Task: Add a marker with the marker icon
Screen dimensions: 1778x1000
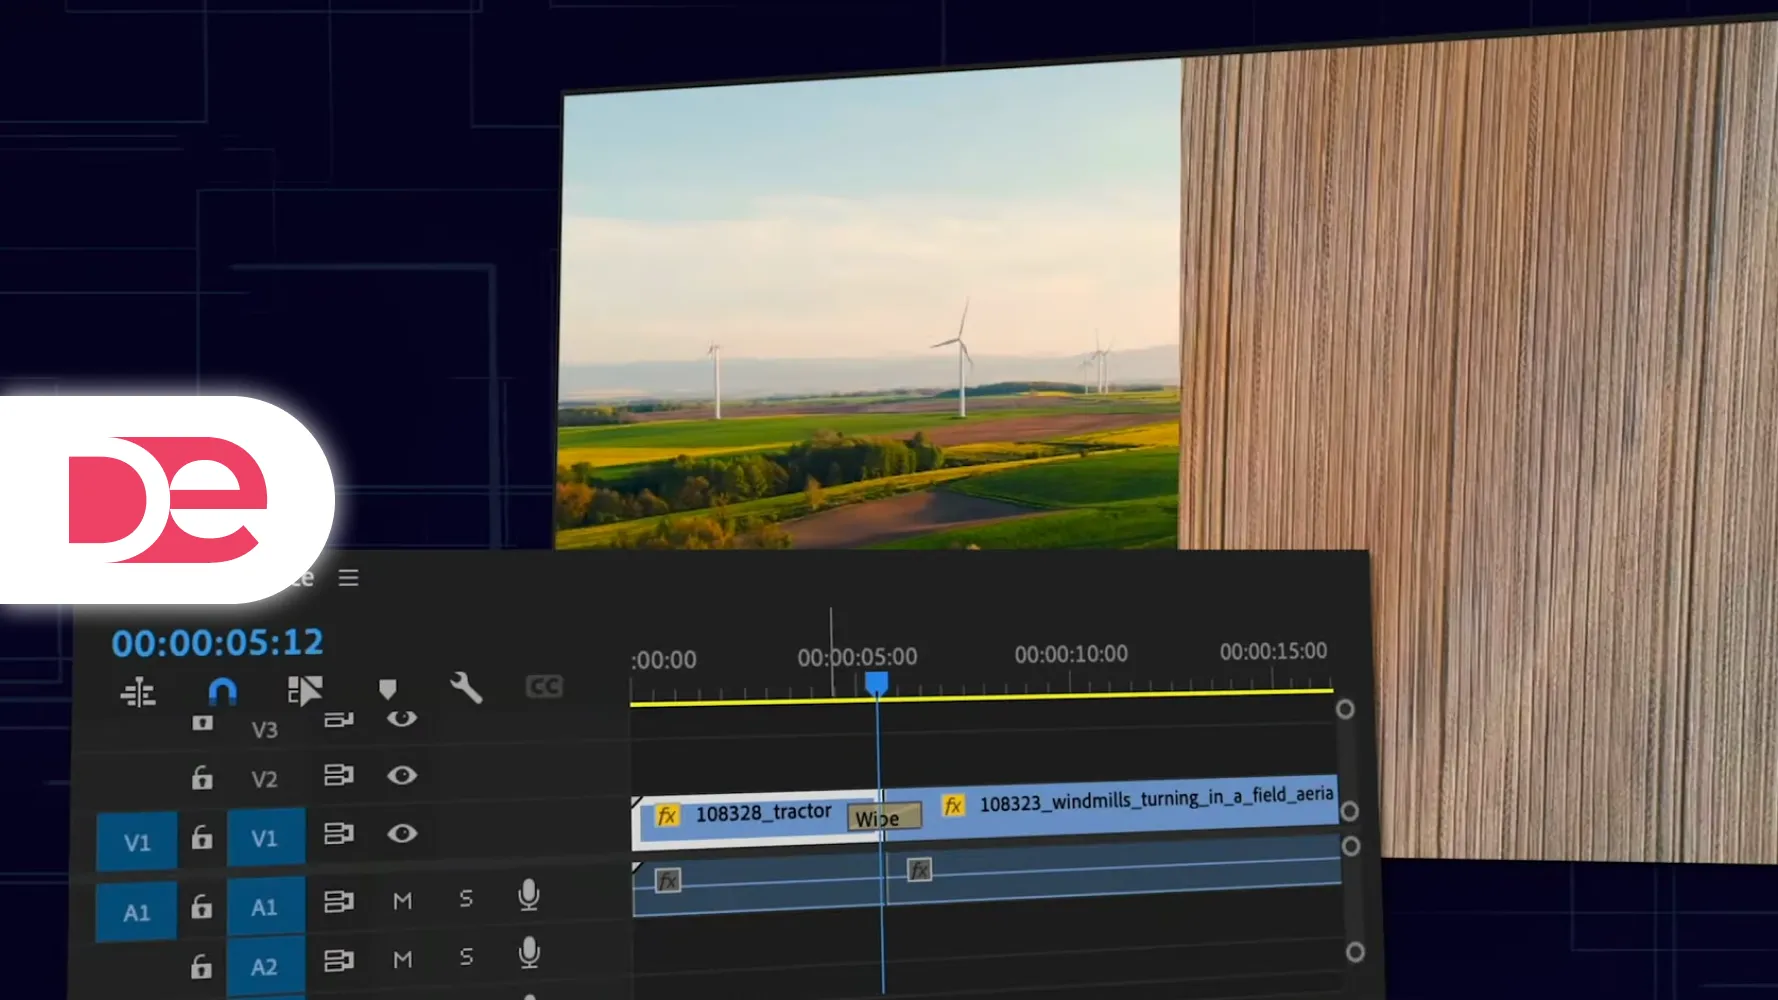Action: [x=388, y=688]
